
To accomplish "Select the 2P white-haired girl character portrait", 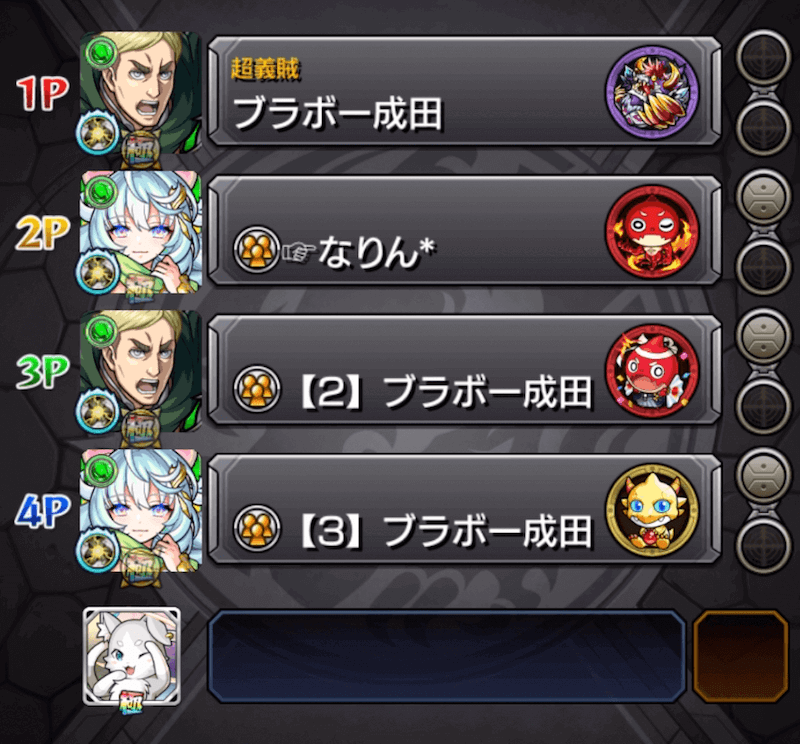I will [141, 233].
